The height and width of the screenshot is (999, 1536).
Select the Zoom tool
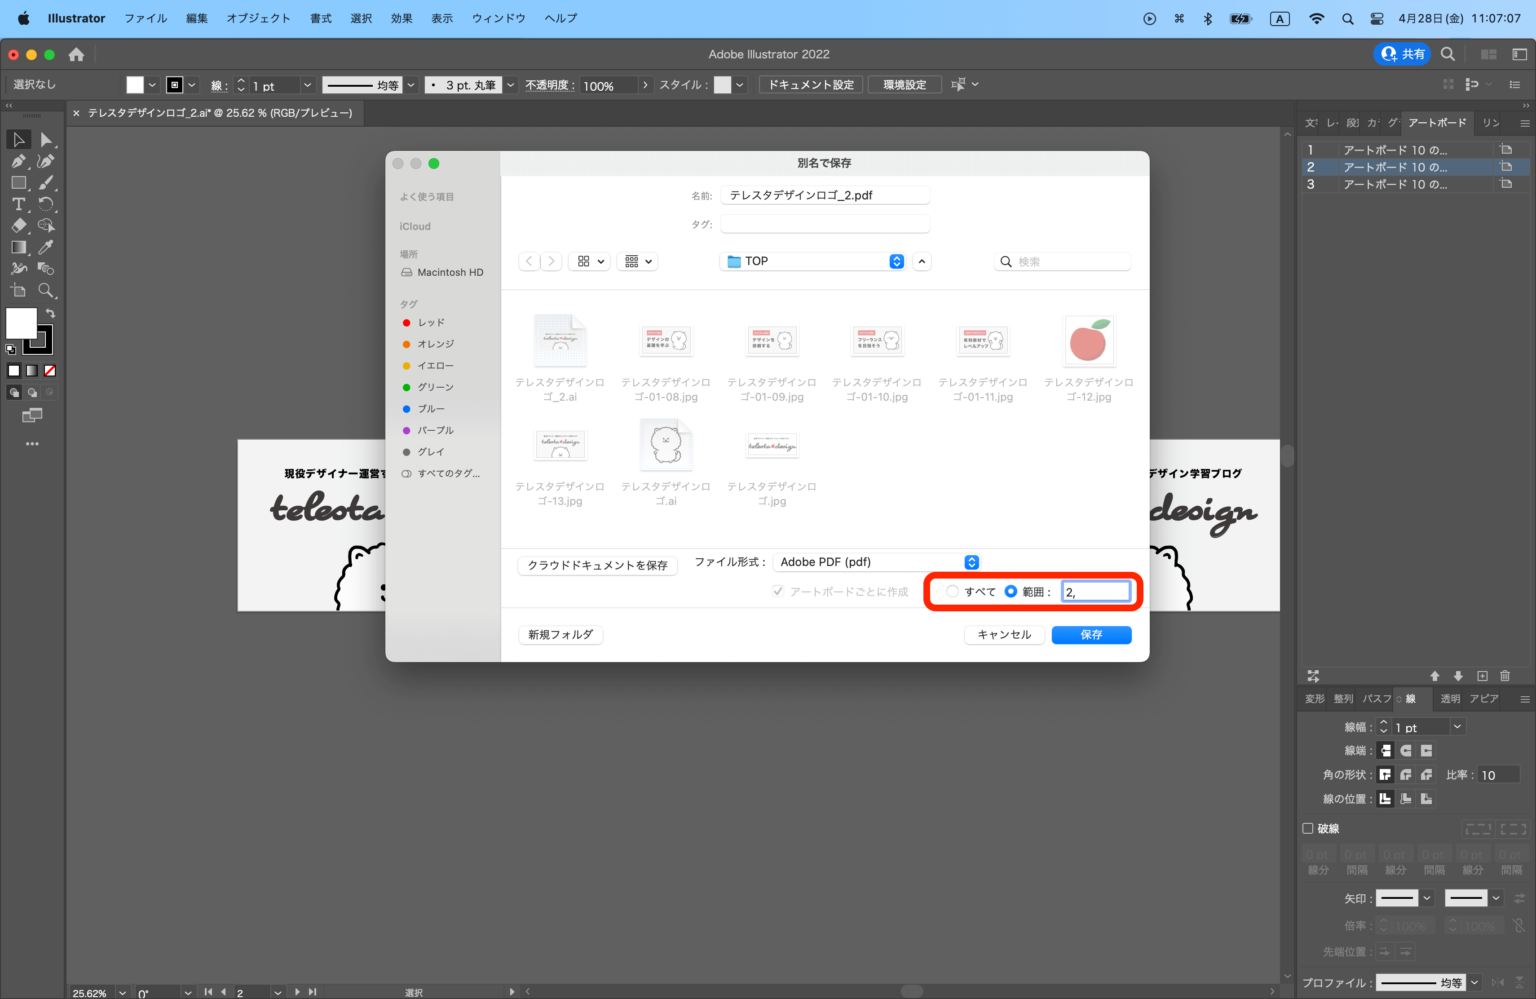pyautogui.click(x=46, y=290)
